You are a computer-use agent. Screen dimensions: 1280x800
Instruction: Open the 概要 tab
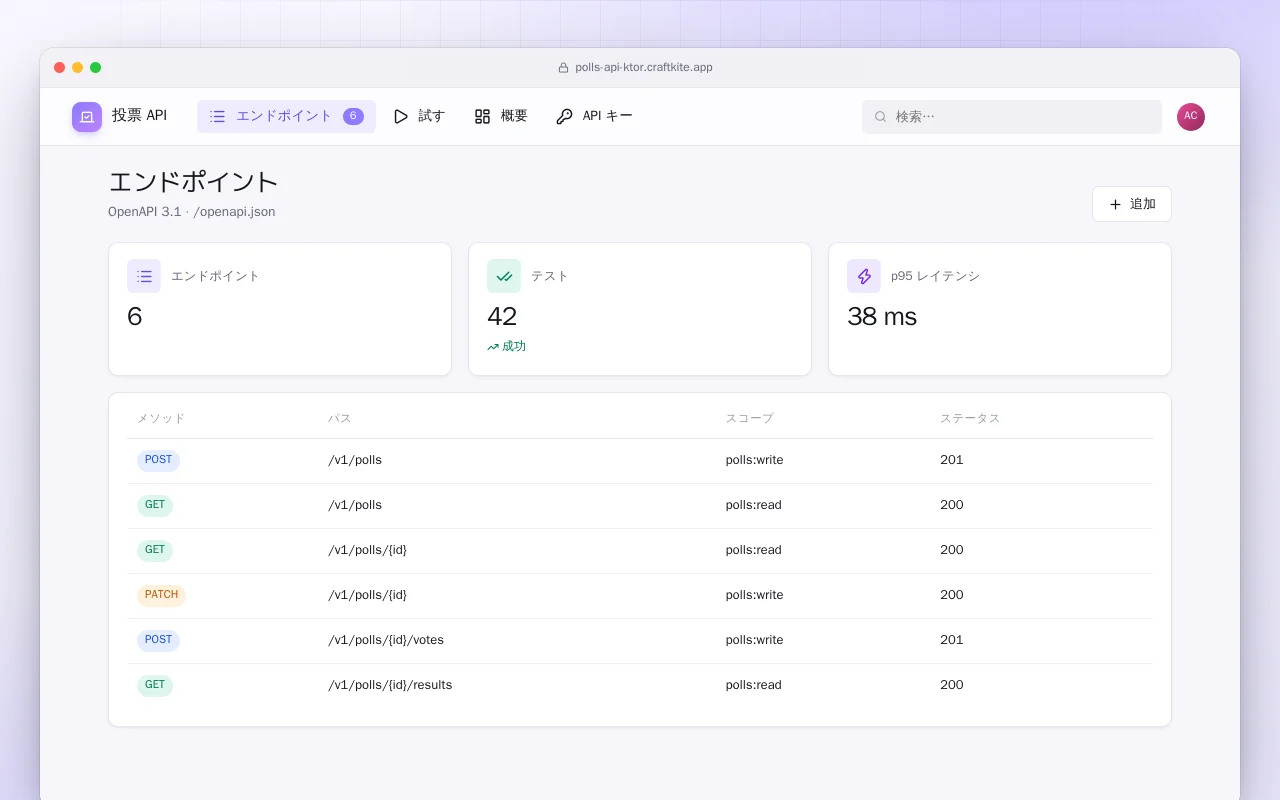point(501,116)
